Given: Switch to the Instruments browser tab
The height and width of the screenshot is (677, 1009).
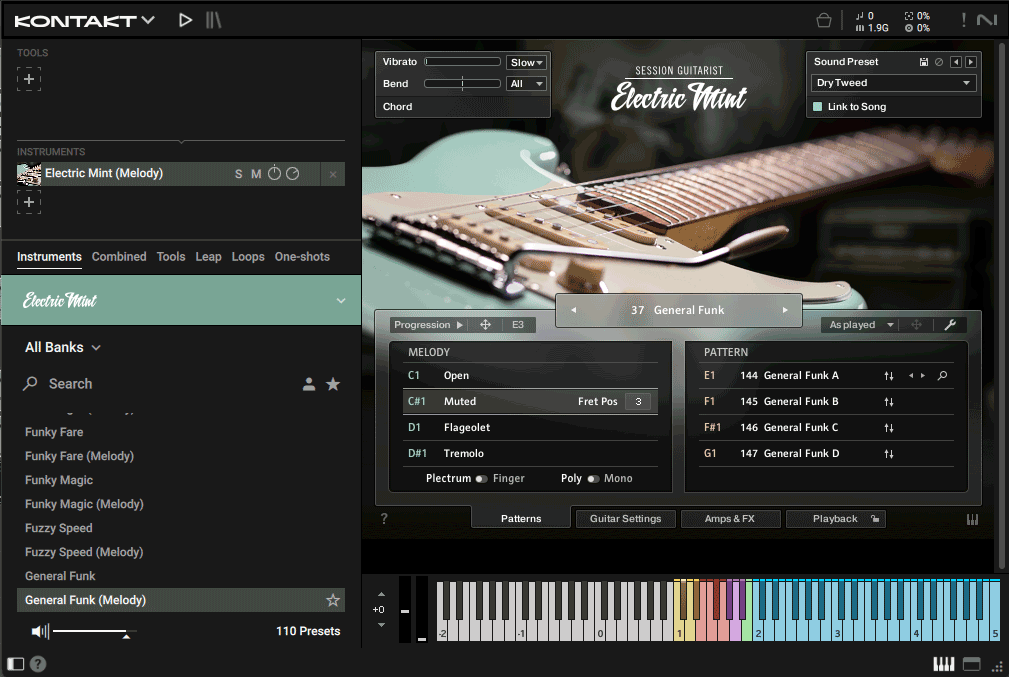Looking at the screenshot, I should click(49, 257).
